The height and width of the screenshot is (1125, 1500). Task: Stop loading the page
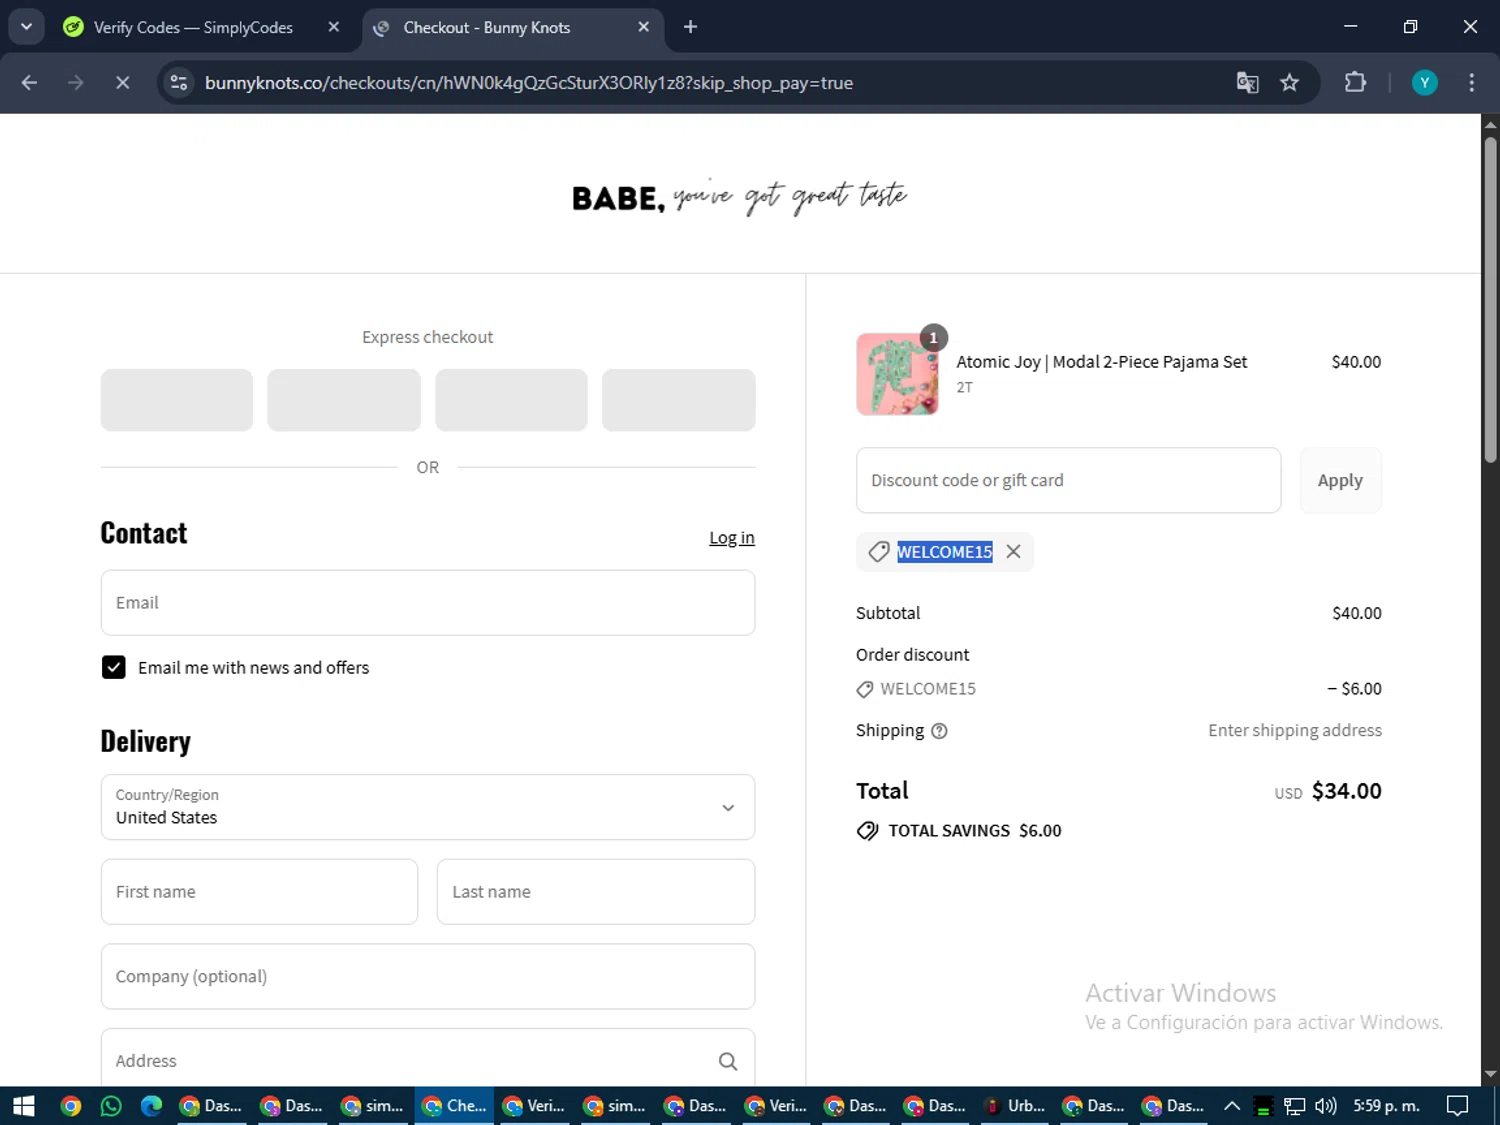click(122, 83)
